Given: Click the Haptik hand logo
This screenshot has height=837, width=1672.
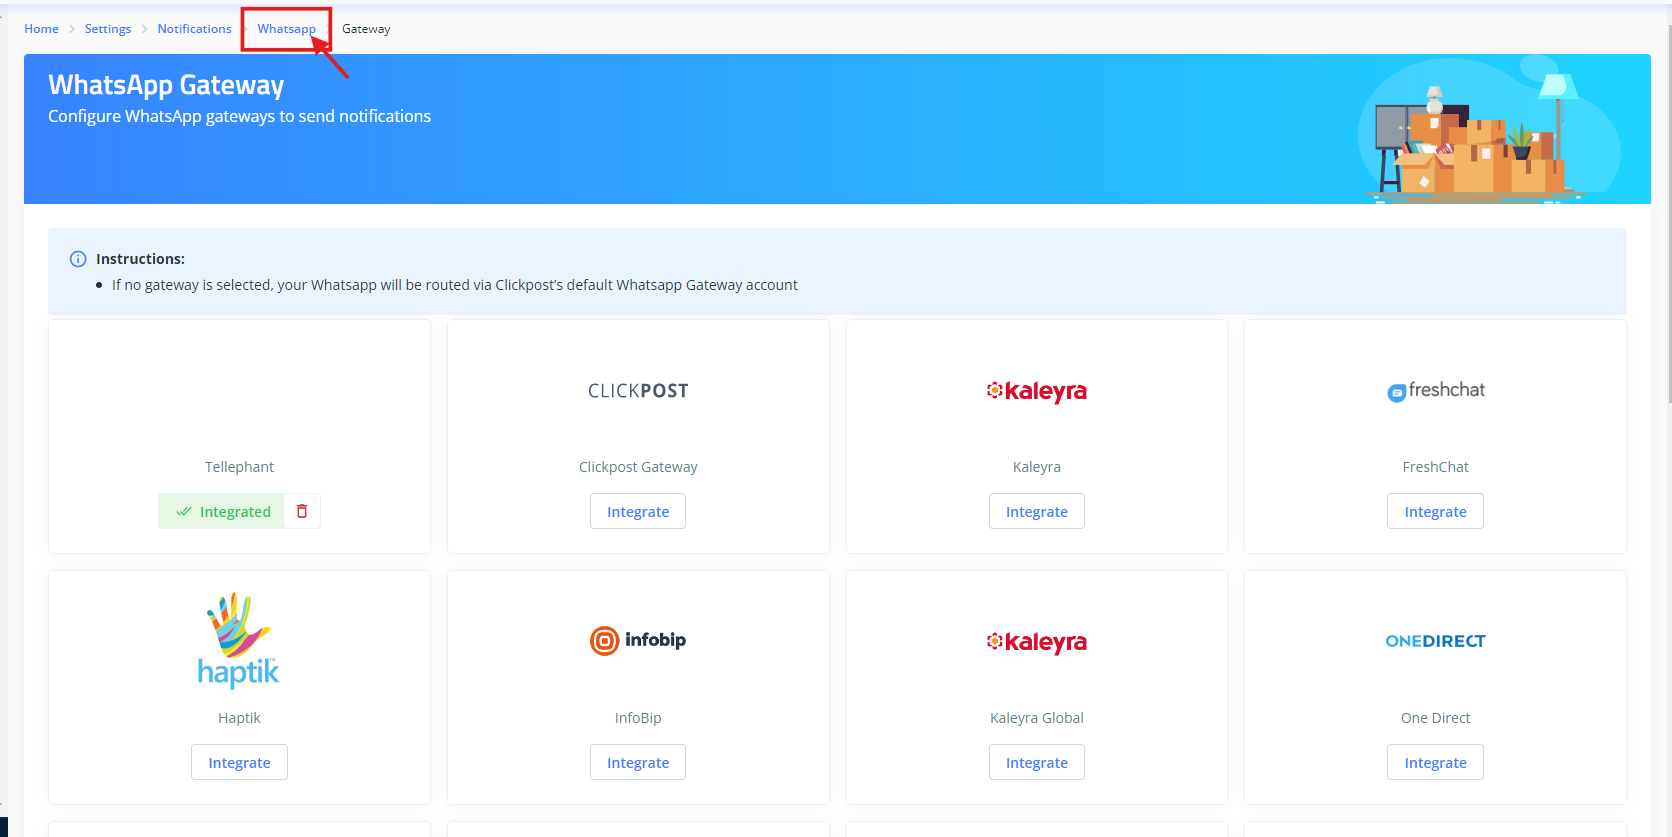Looking at the screenshot, I should pos(238,640).
